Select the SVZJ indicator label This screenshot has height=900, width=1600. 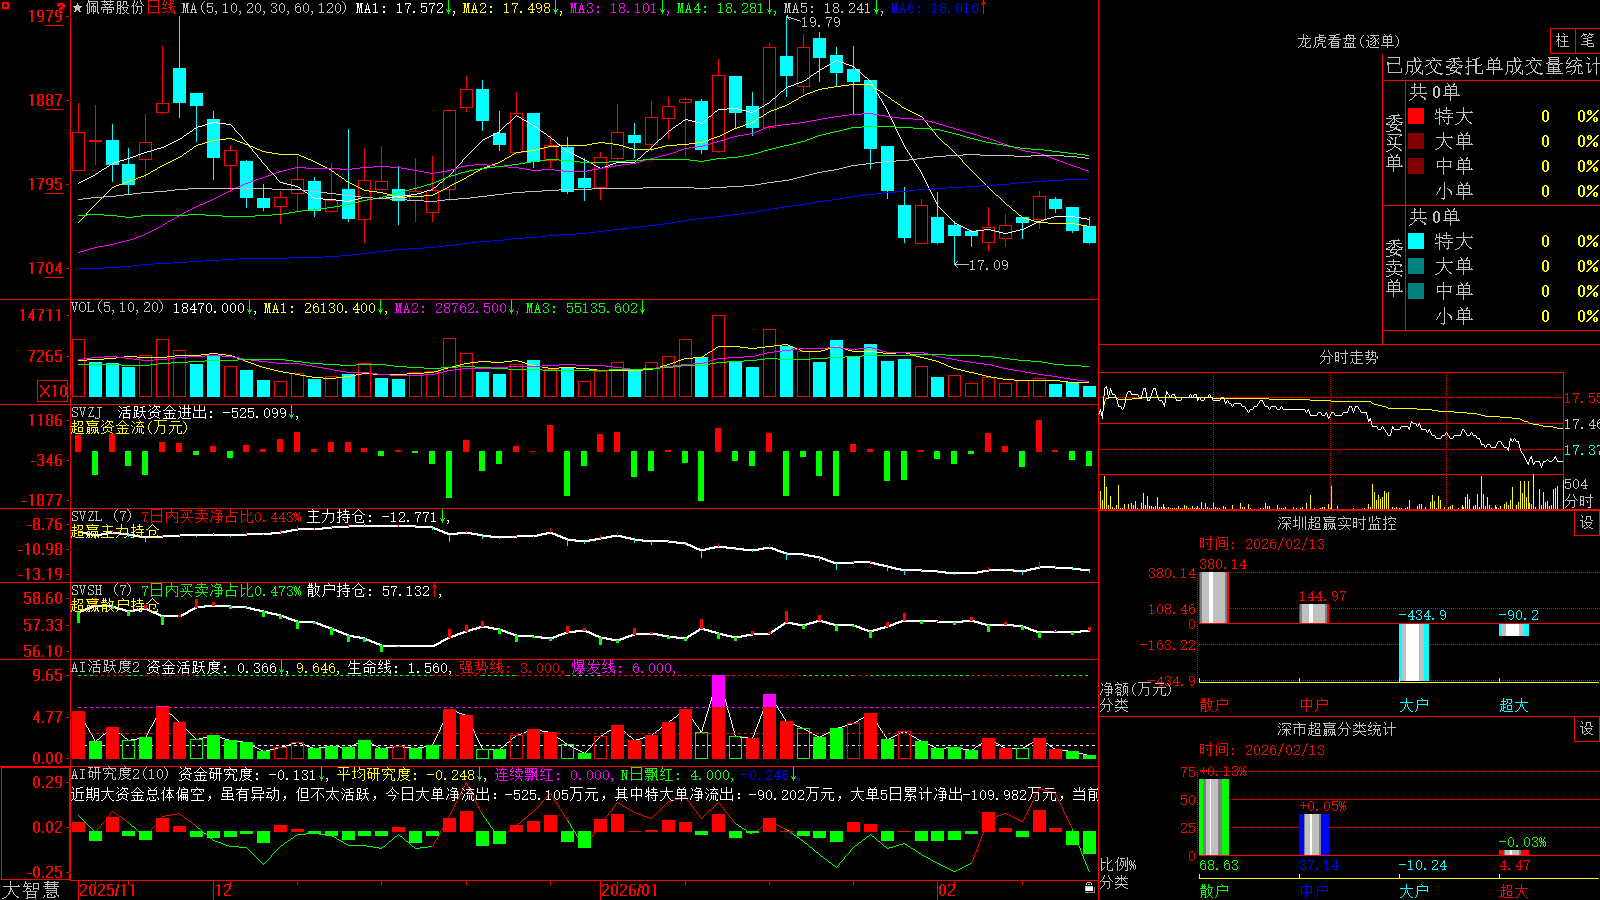pos(87,413)
